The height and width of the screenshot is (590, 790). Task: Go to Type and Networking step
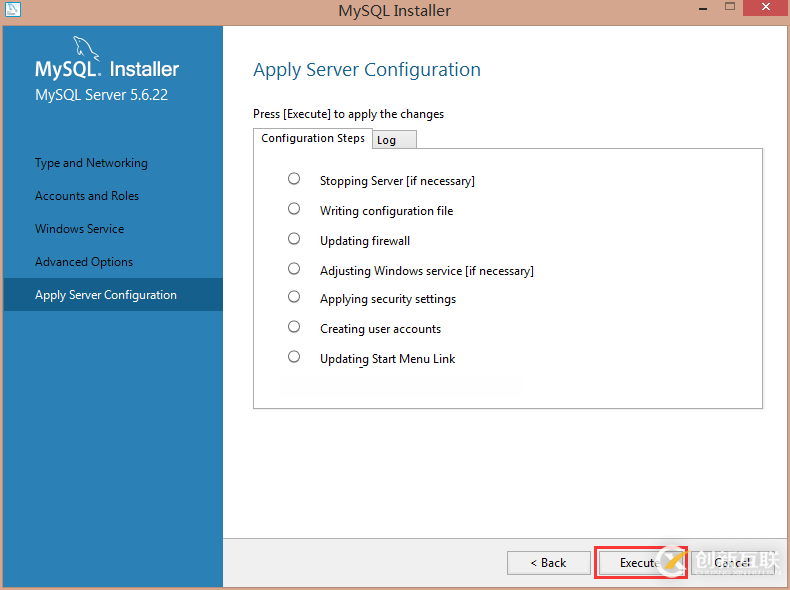coord(91,163)
